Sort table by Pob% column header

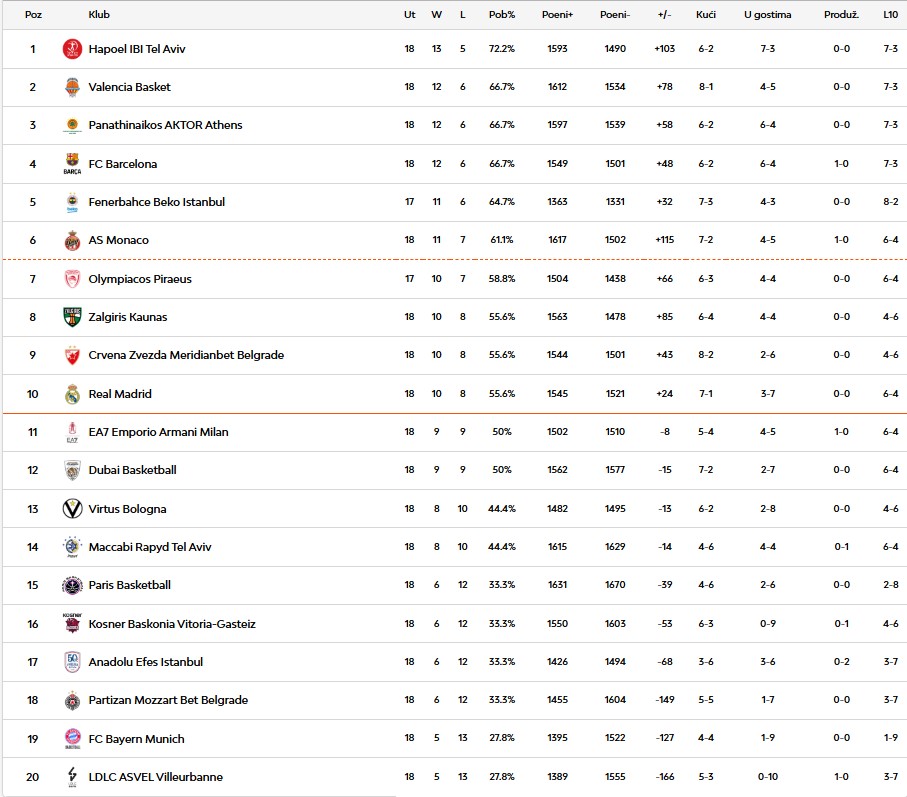(501, 15)
